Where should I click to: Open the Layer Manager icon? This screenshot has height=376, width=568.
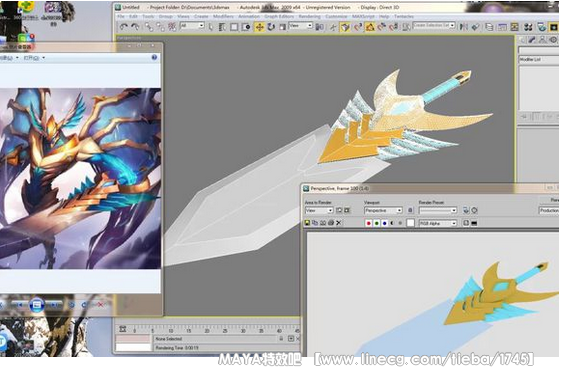coord(489,27)
